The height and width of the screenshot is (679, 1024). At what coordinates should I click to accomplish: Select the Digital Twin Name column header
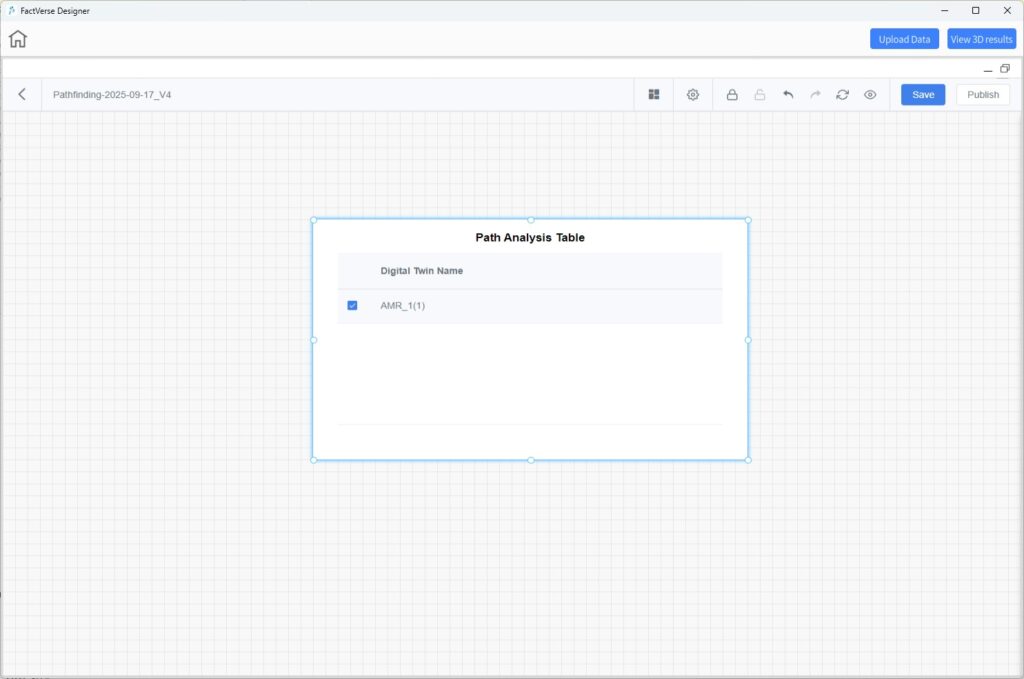coord(421,271)
